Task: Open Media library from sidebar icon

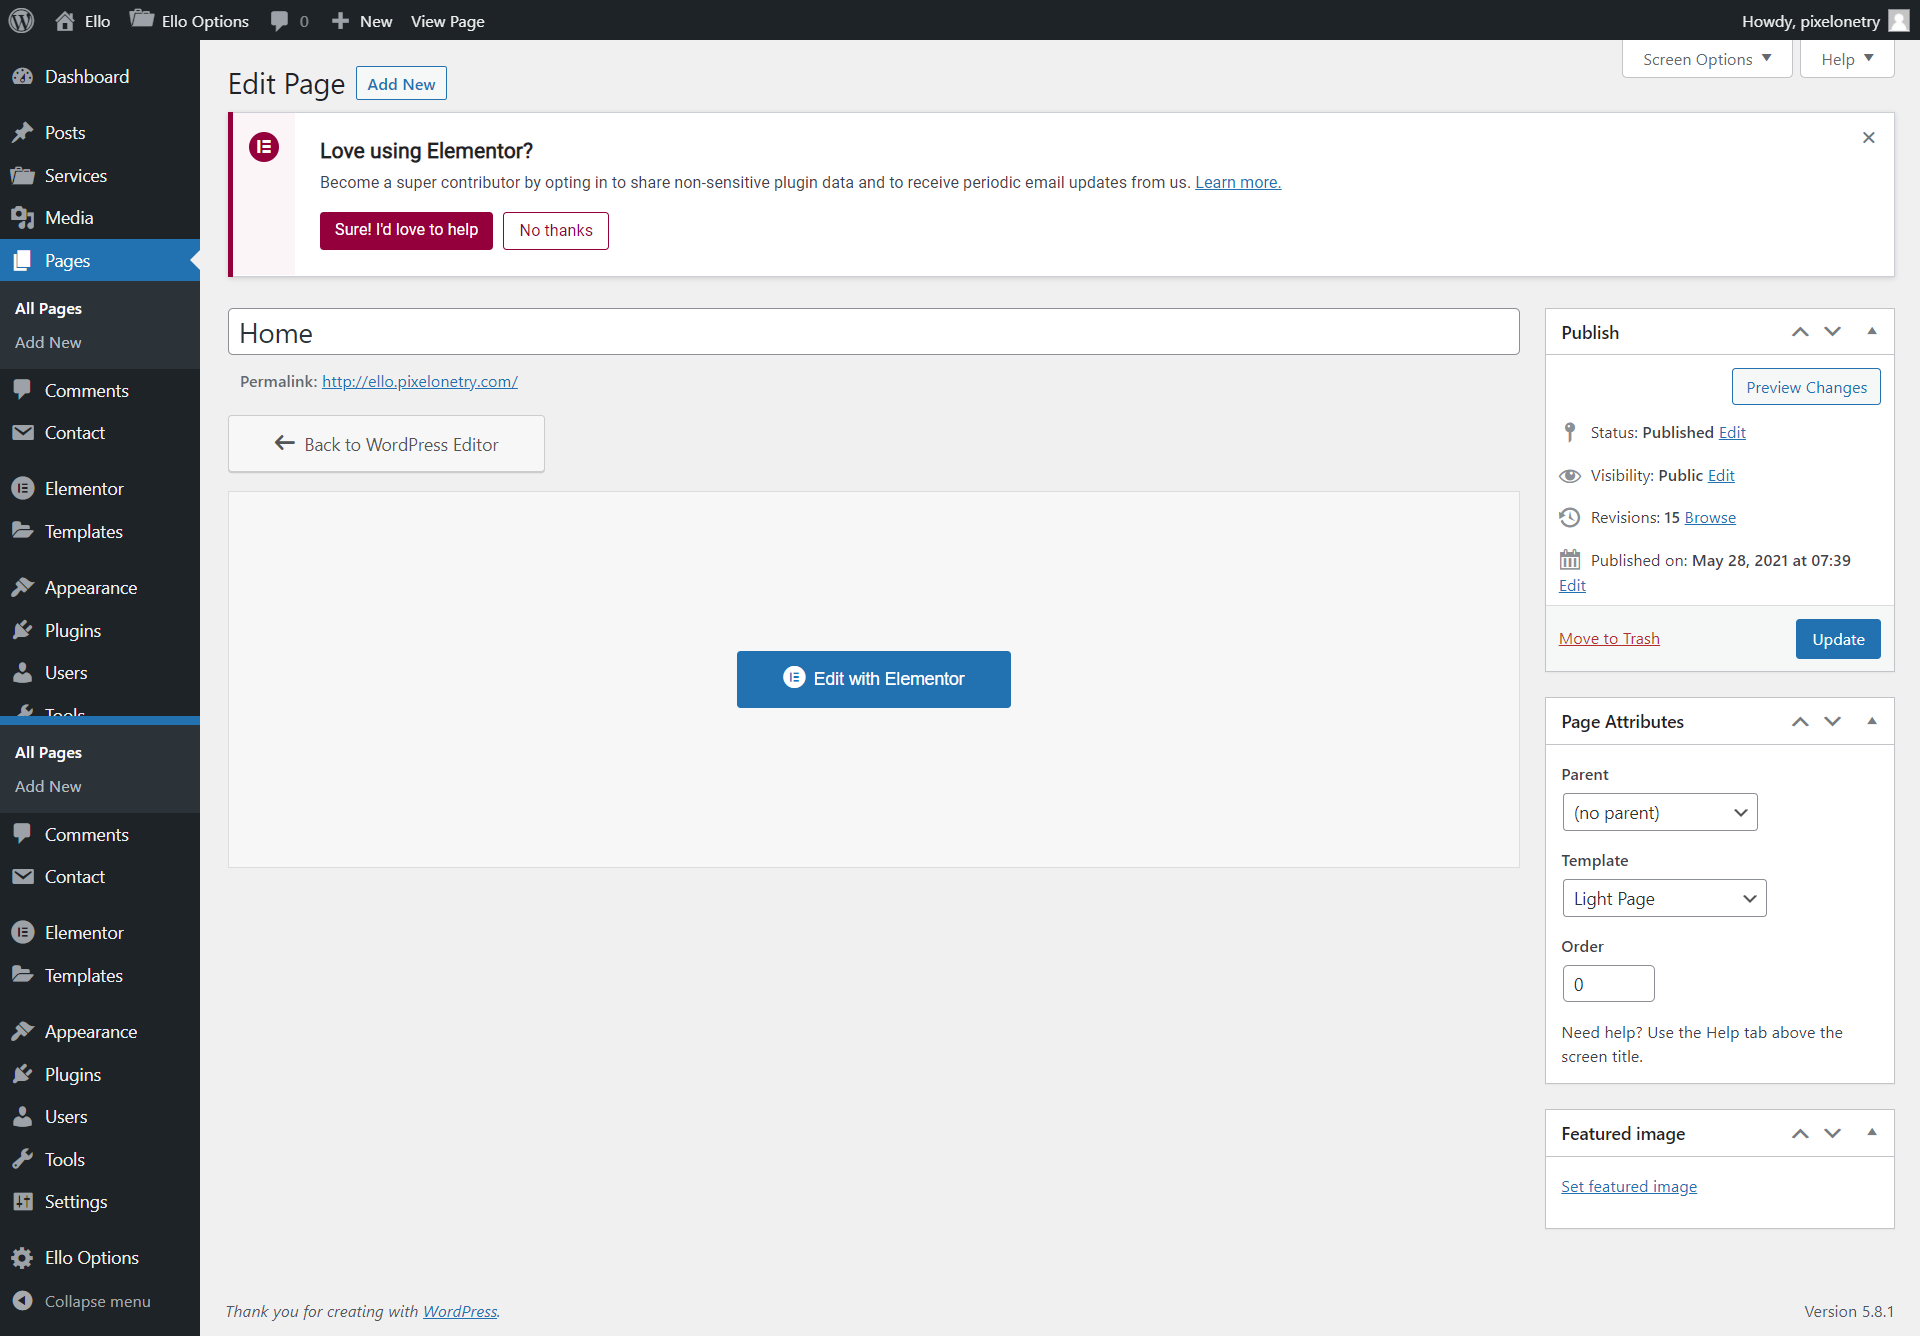Action: 22,218
